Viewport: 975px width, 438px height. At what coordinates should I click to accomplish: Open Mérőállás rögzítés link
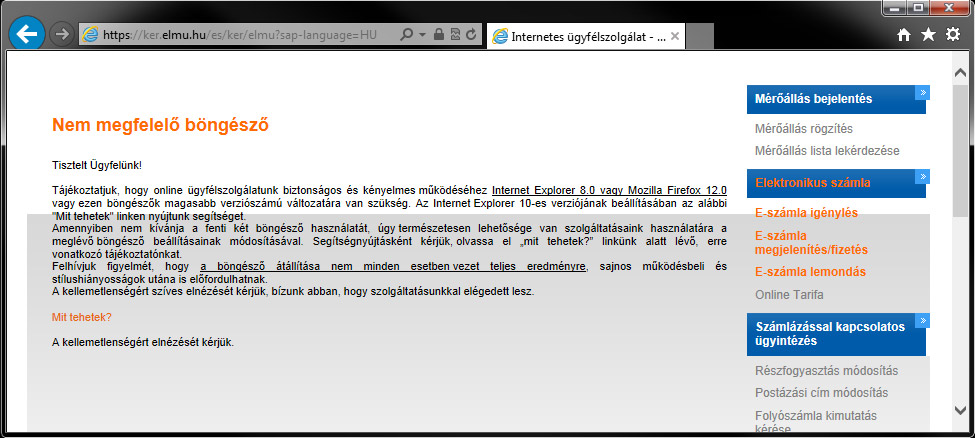803,129
